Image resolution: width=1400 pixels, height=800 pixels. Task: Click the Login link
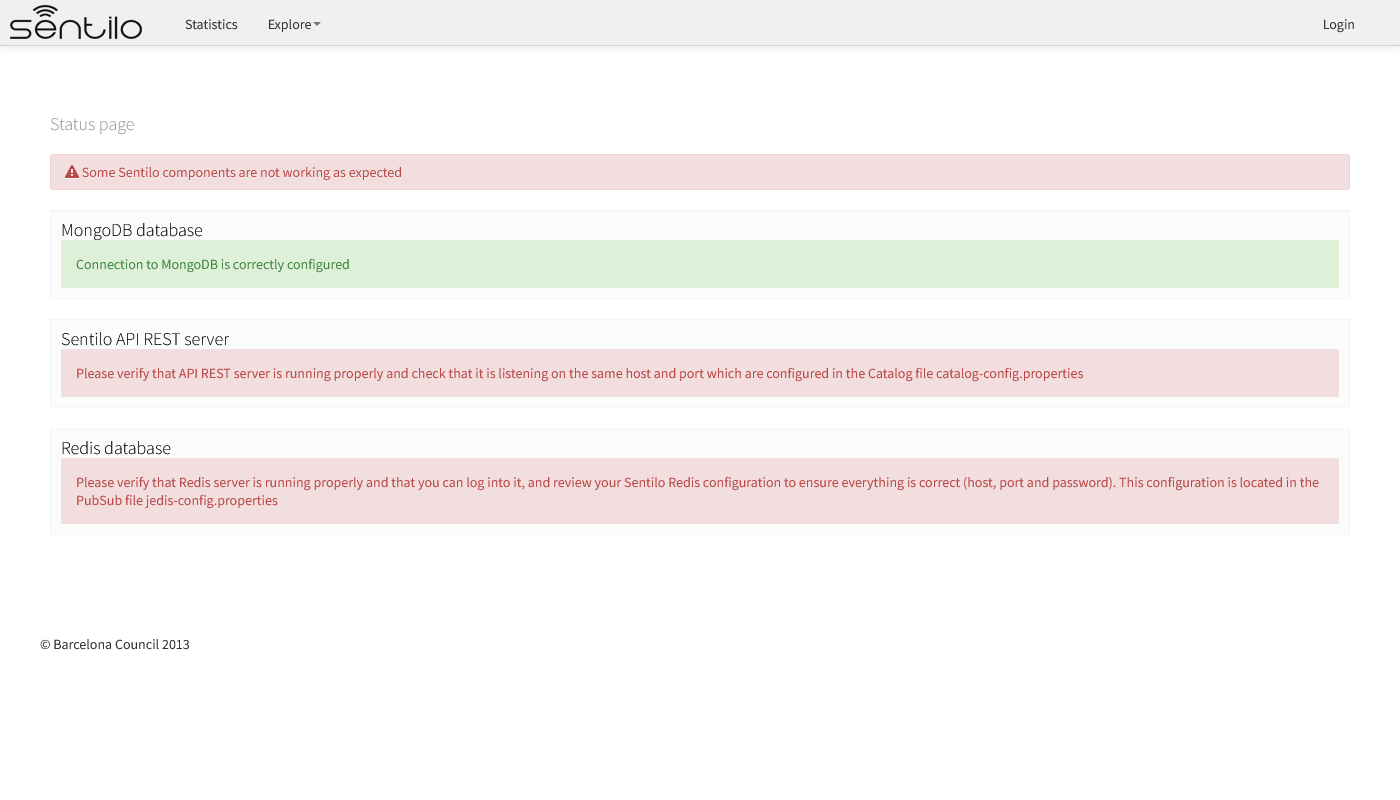click(1338, 24)
